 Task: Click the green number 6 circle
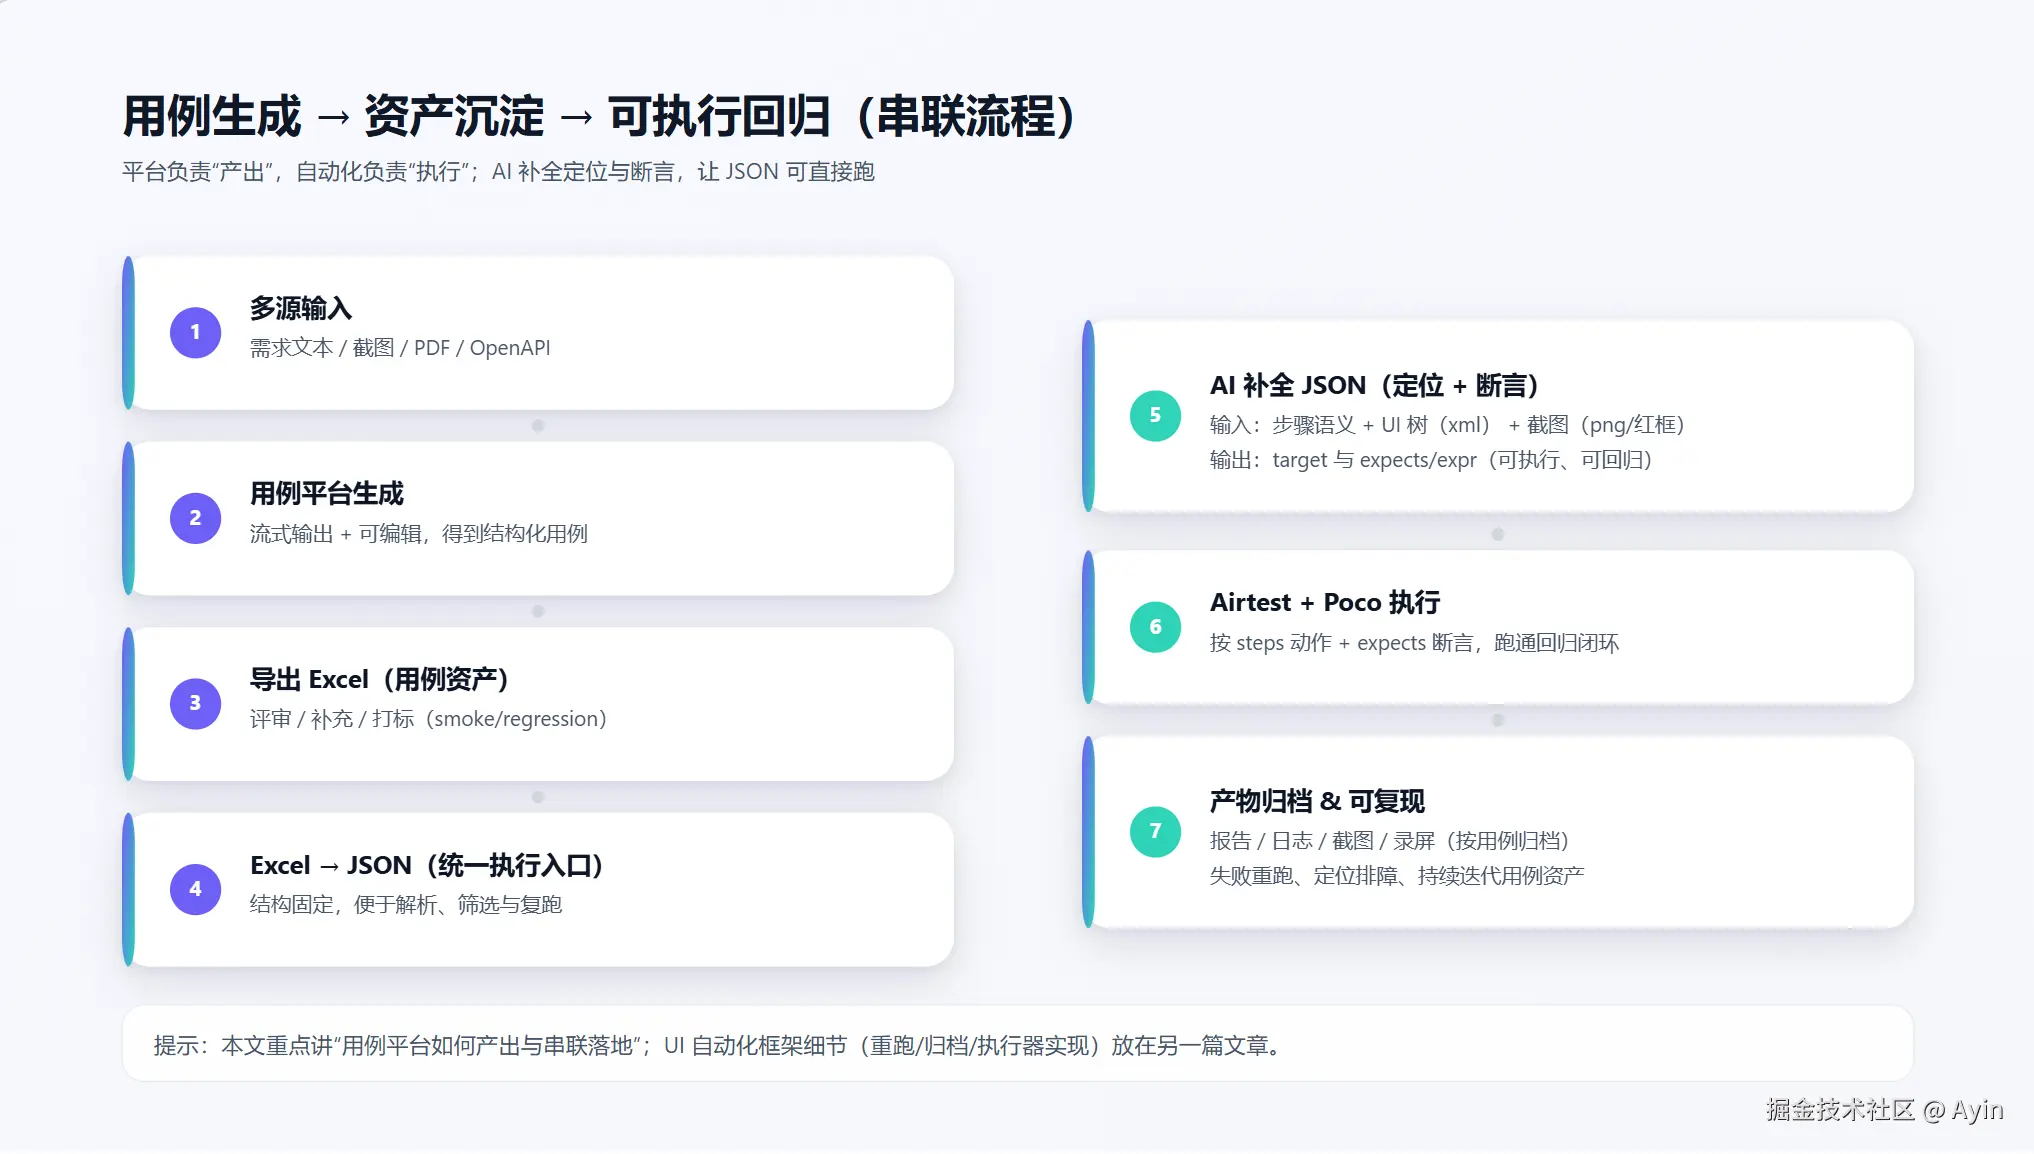[1155, 627]
